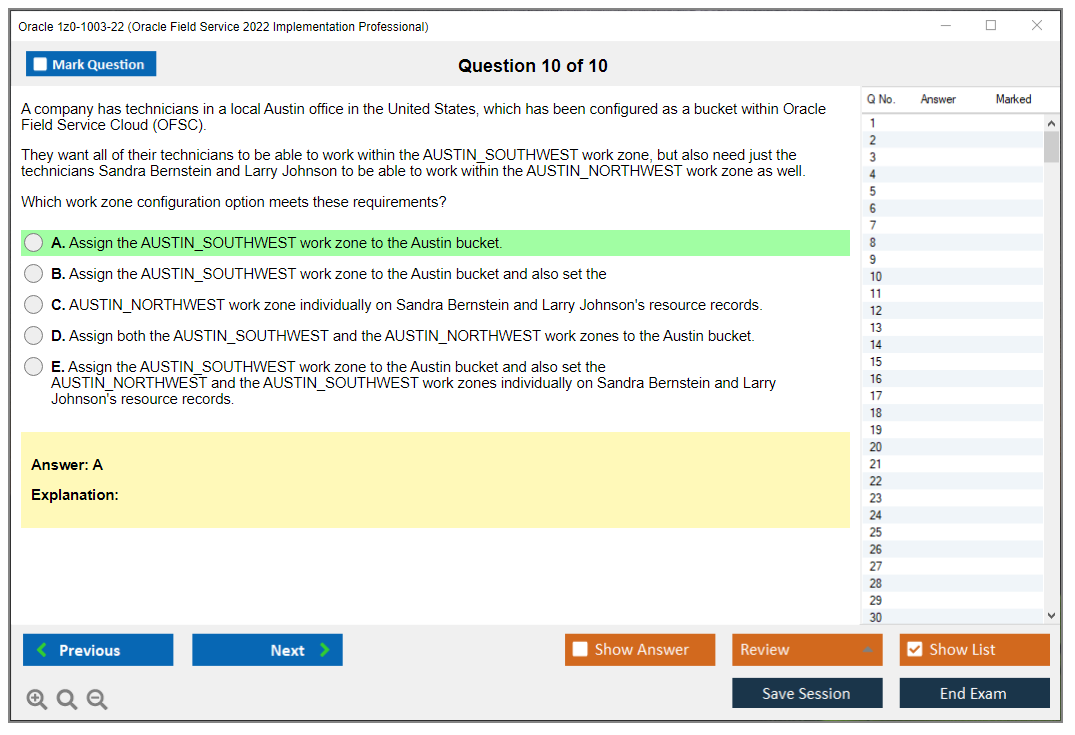Click the Save Session button
This screenshot has height=735, width=1075.
coord(807,693)
